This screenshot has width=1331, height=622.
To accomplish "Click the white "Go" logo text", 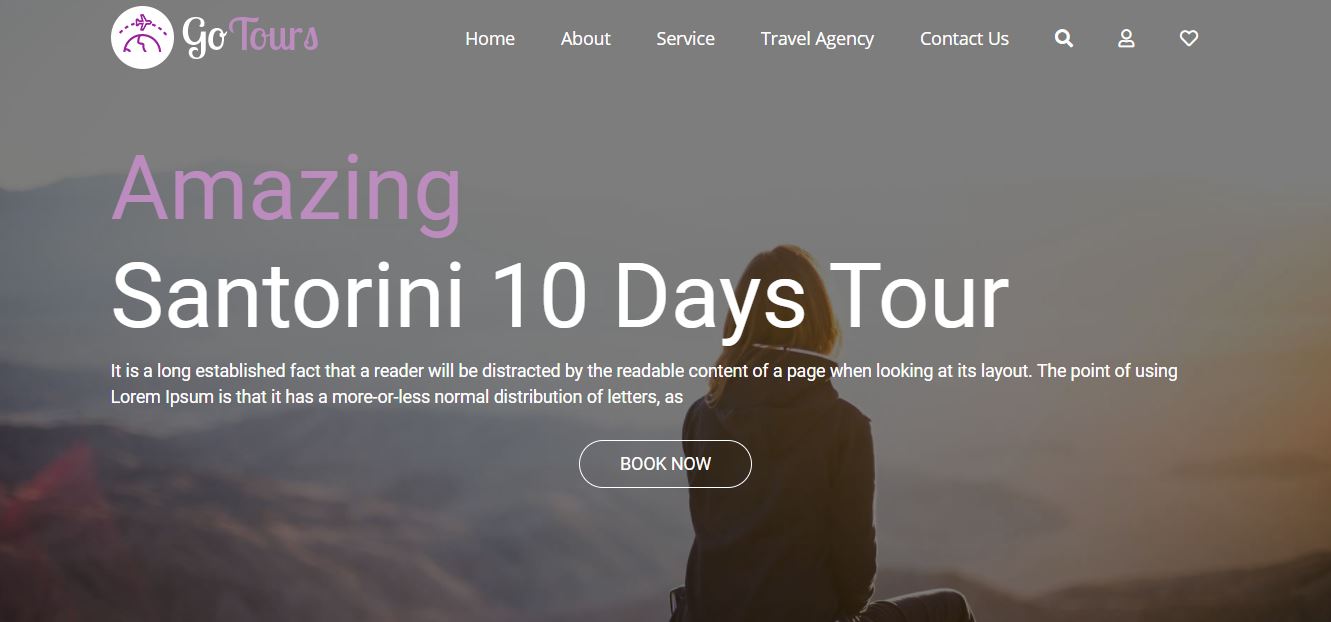I will (x=205, y=37).
